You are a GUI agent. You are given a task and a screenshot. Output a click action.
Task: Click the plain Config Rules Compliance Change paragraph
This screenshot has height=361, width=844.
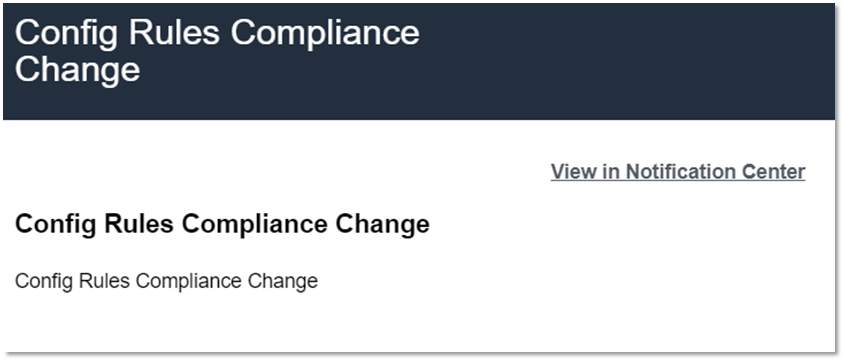coord(166,281)
